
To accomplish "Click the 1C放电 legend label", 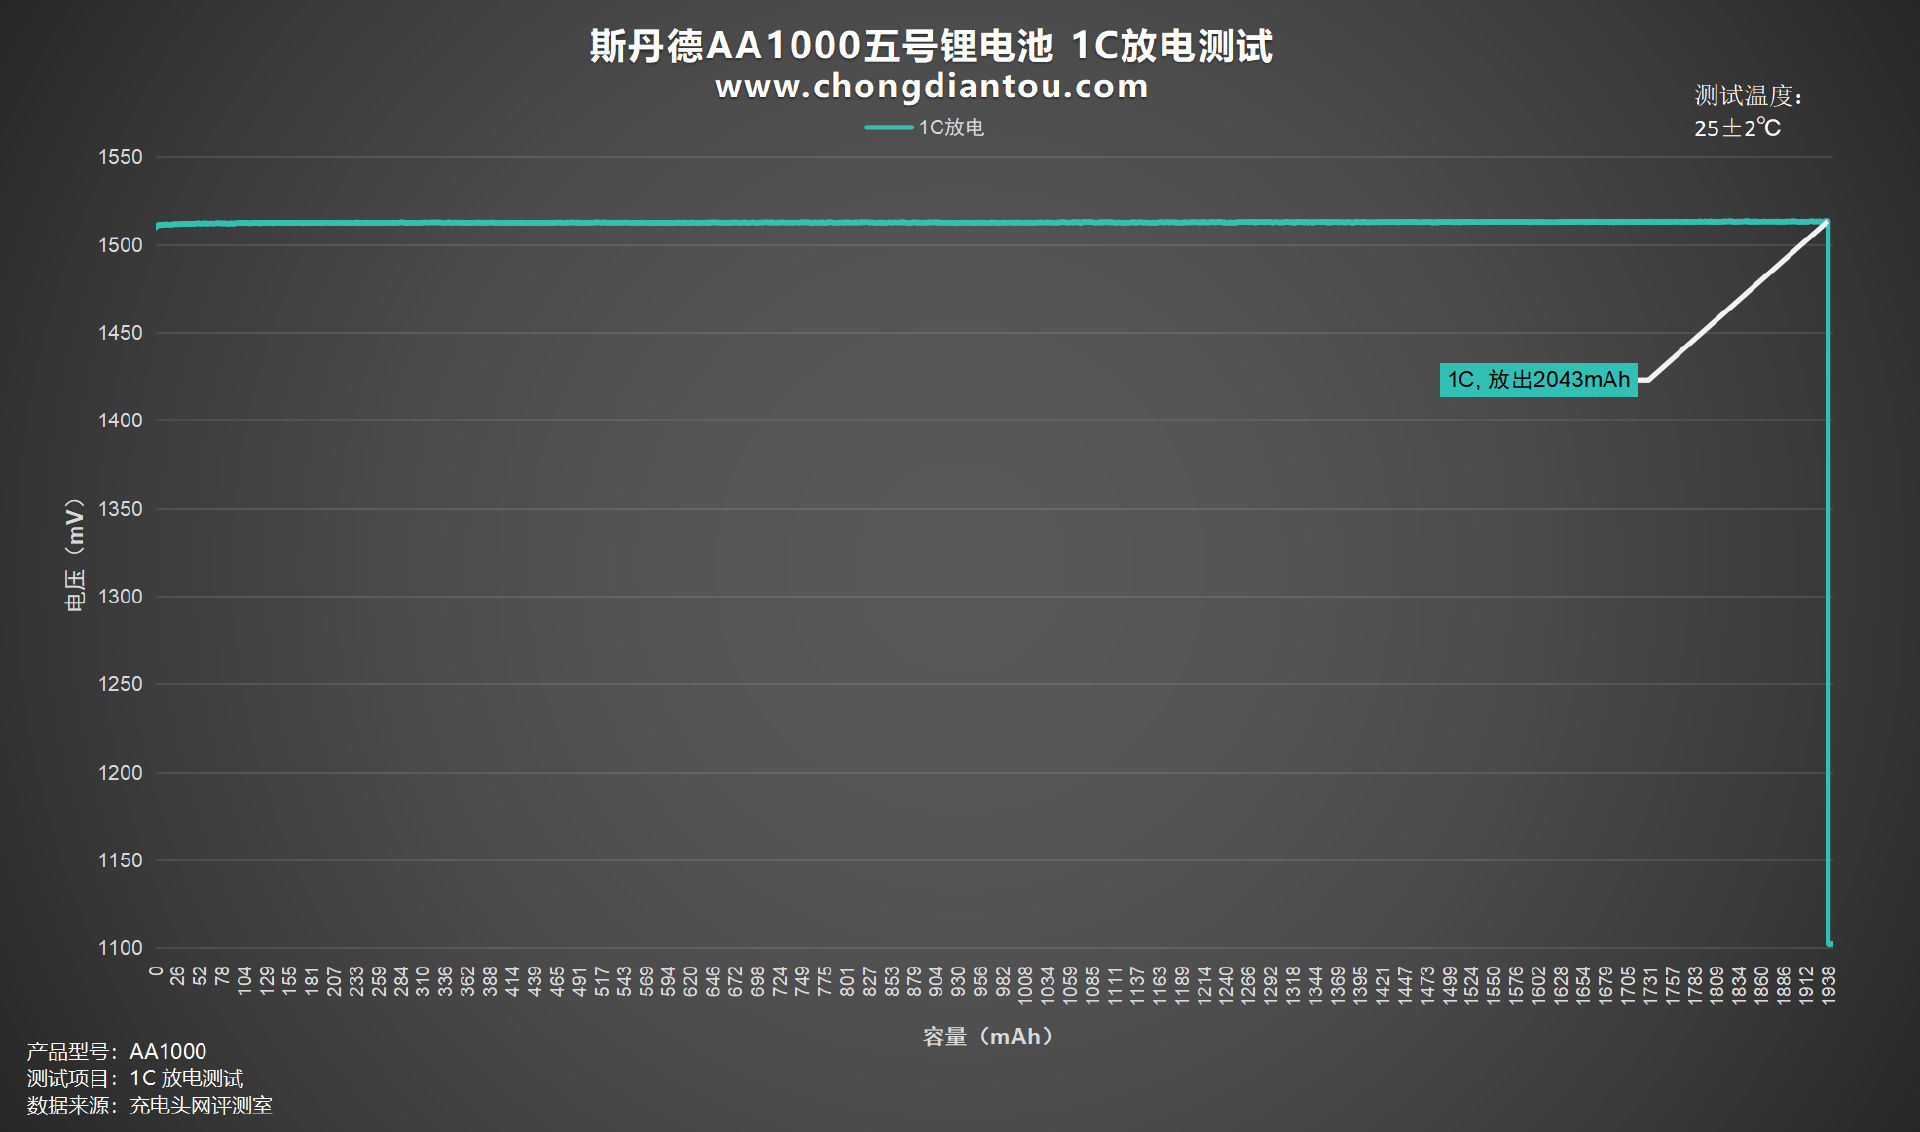I will click(951, 127).
